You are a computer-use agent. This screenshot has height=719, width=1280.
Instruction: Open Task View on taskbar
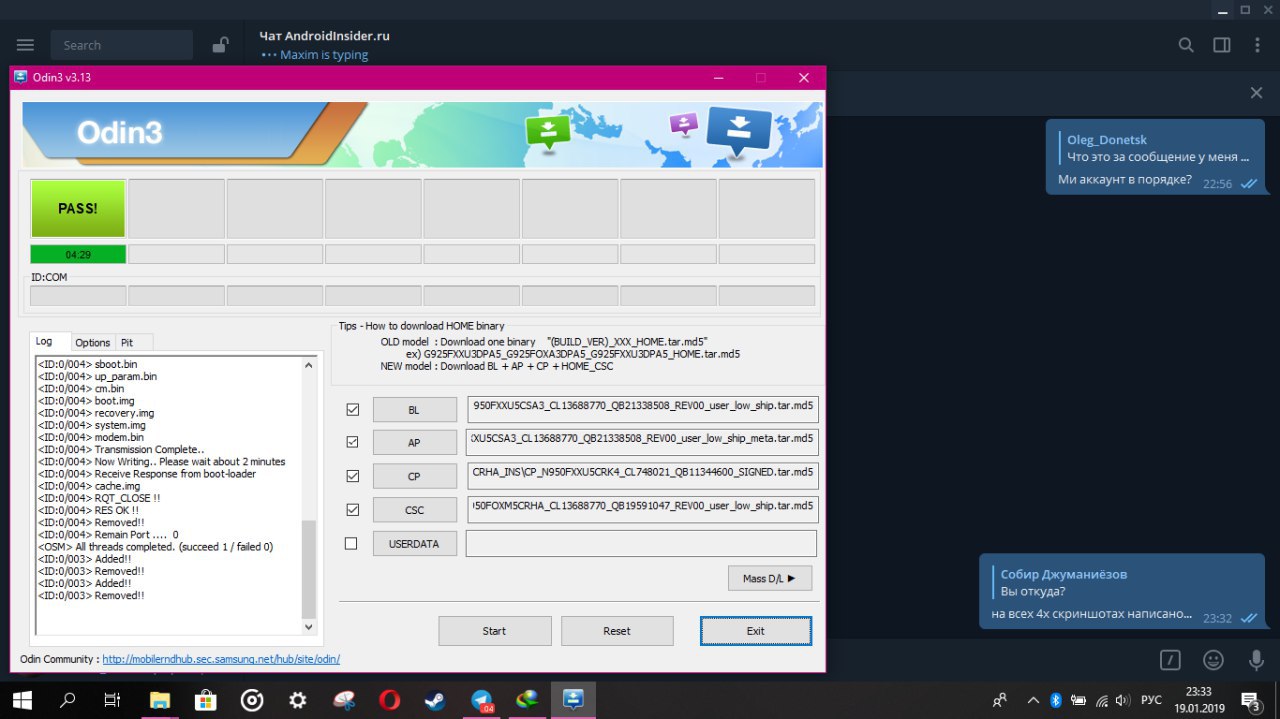(113, 700)
